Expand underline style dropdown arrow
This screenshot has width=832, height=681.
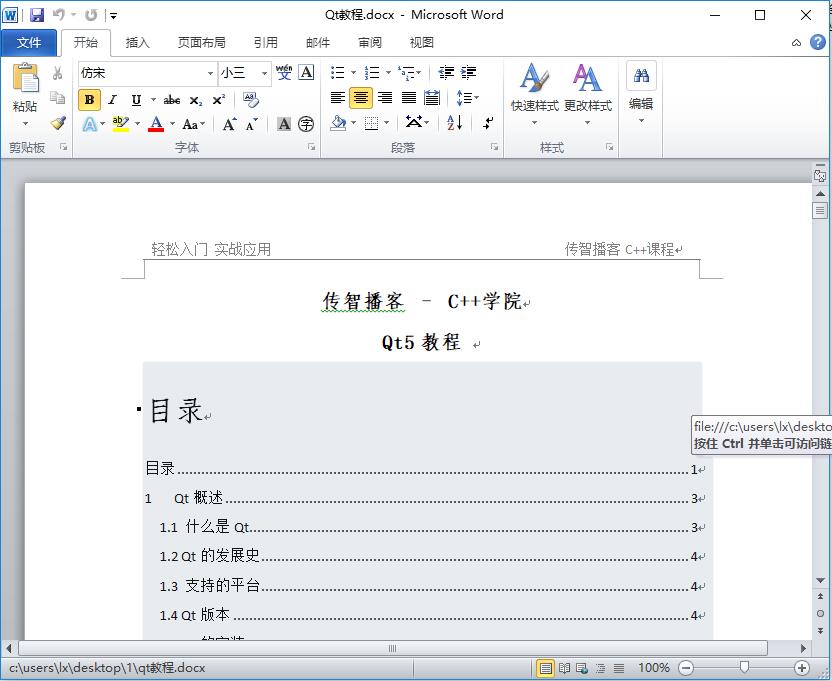click(x=153, y=100)
